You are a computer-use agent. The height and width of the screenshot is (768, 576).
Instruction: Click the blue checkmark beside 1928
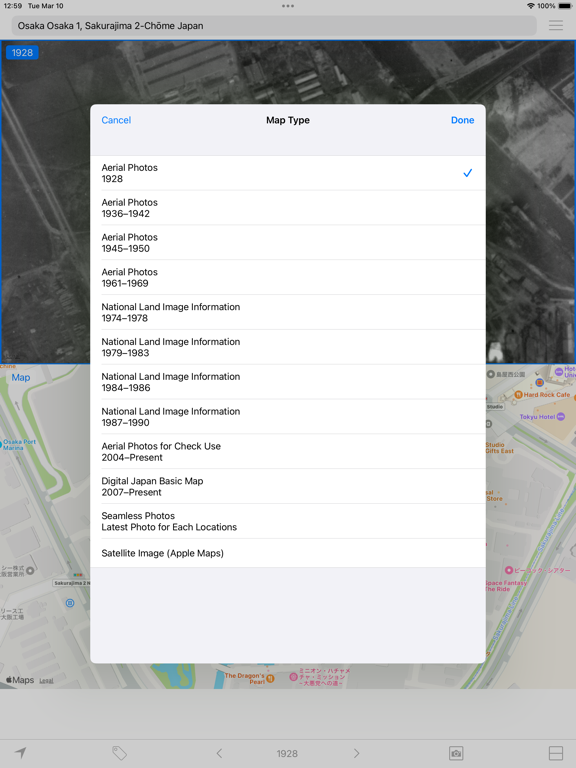(468, 173)
